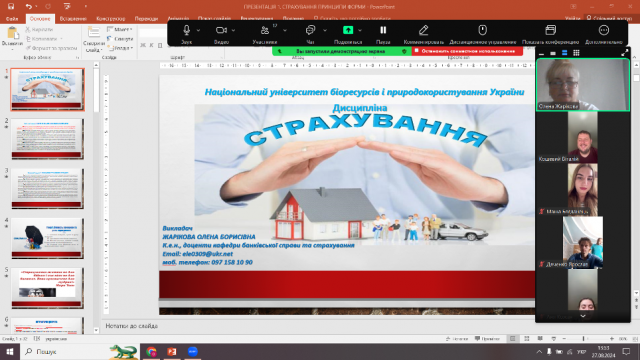Viewport: 640px width, 360px height.
Task: Expand Zoom participants options arrow
Action: tap(284, 30)
